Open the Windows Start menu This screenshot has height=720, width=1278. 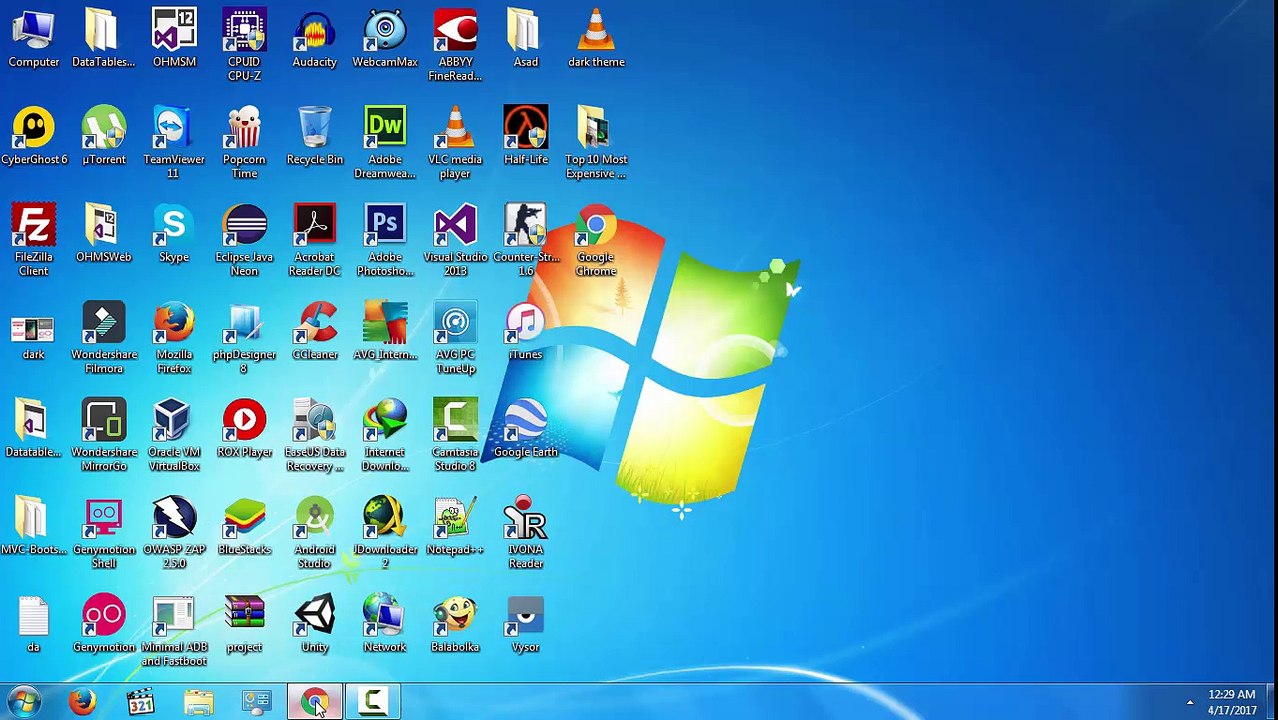24,702
